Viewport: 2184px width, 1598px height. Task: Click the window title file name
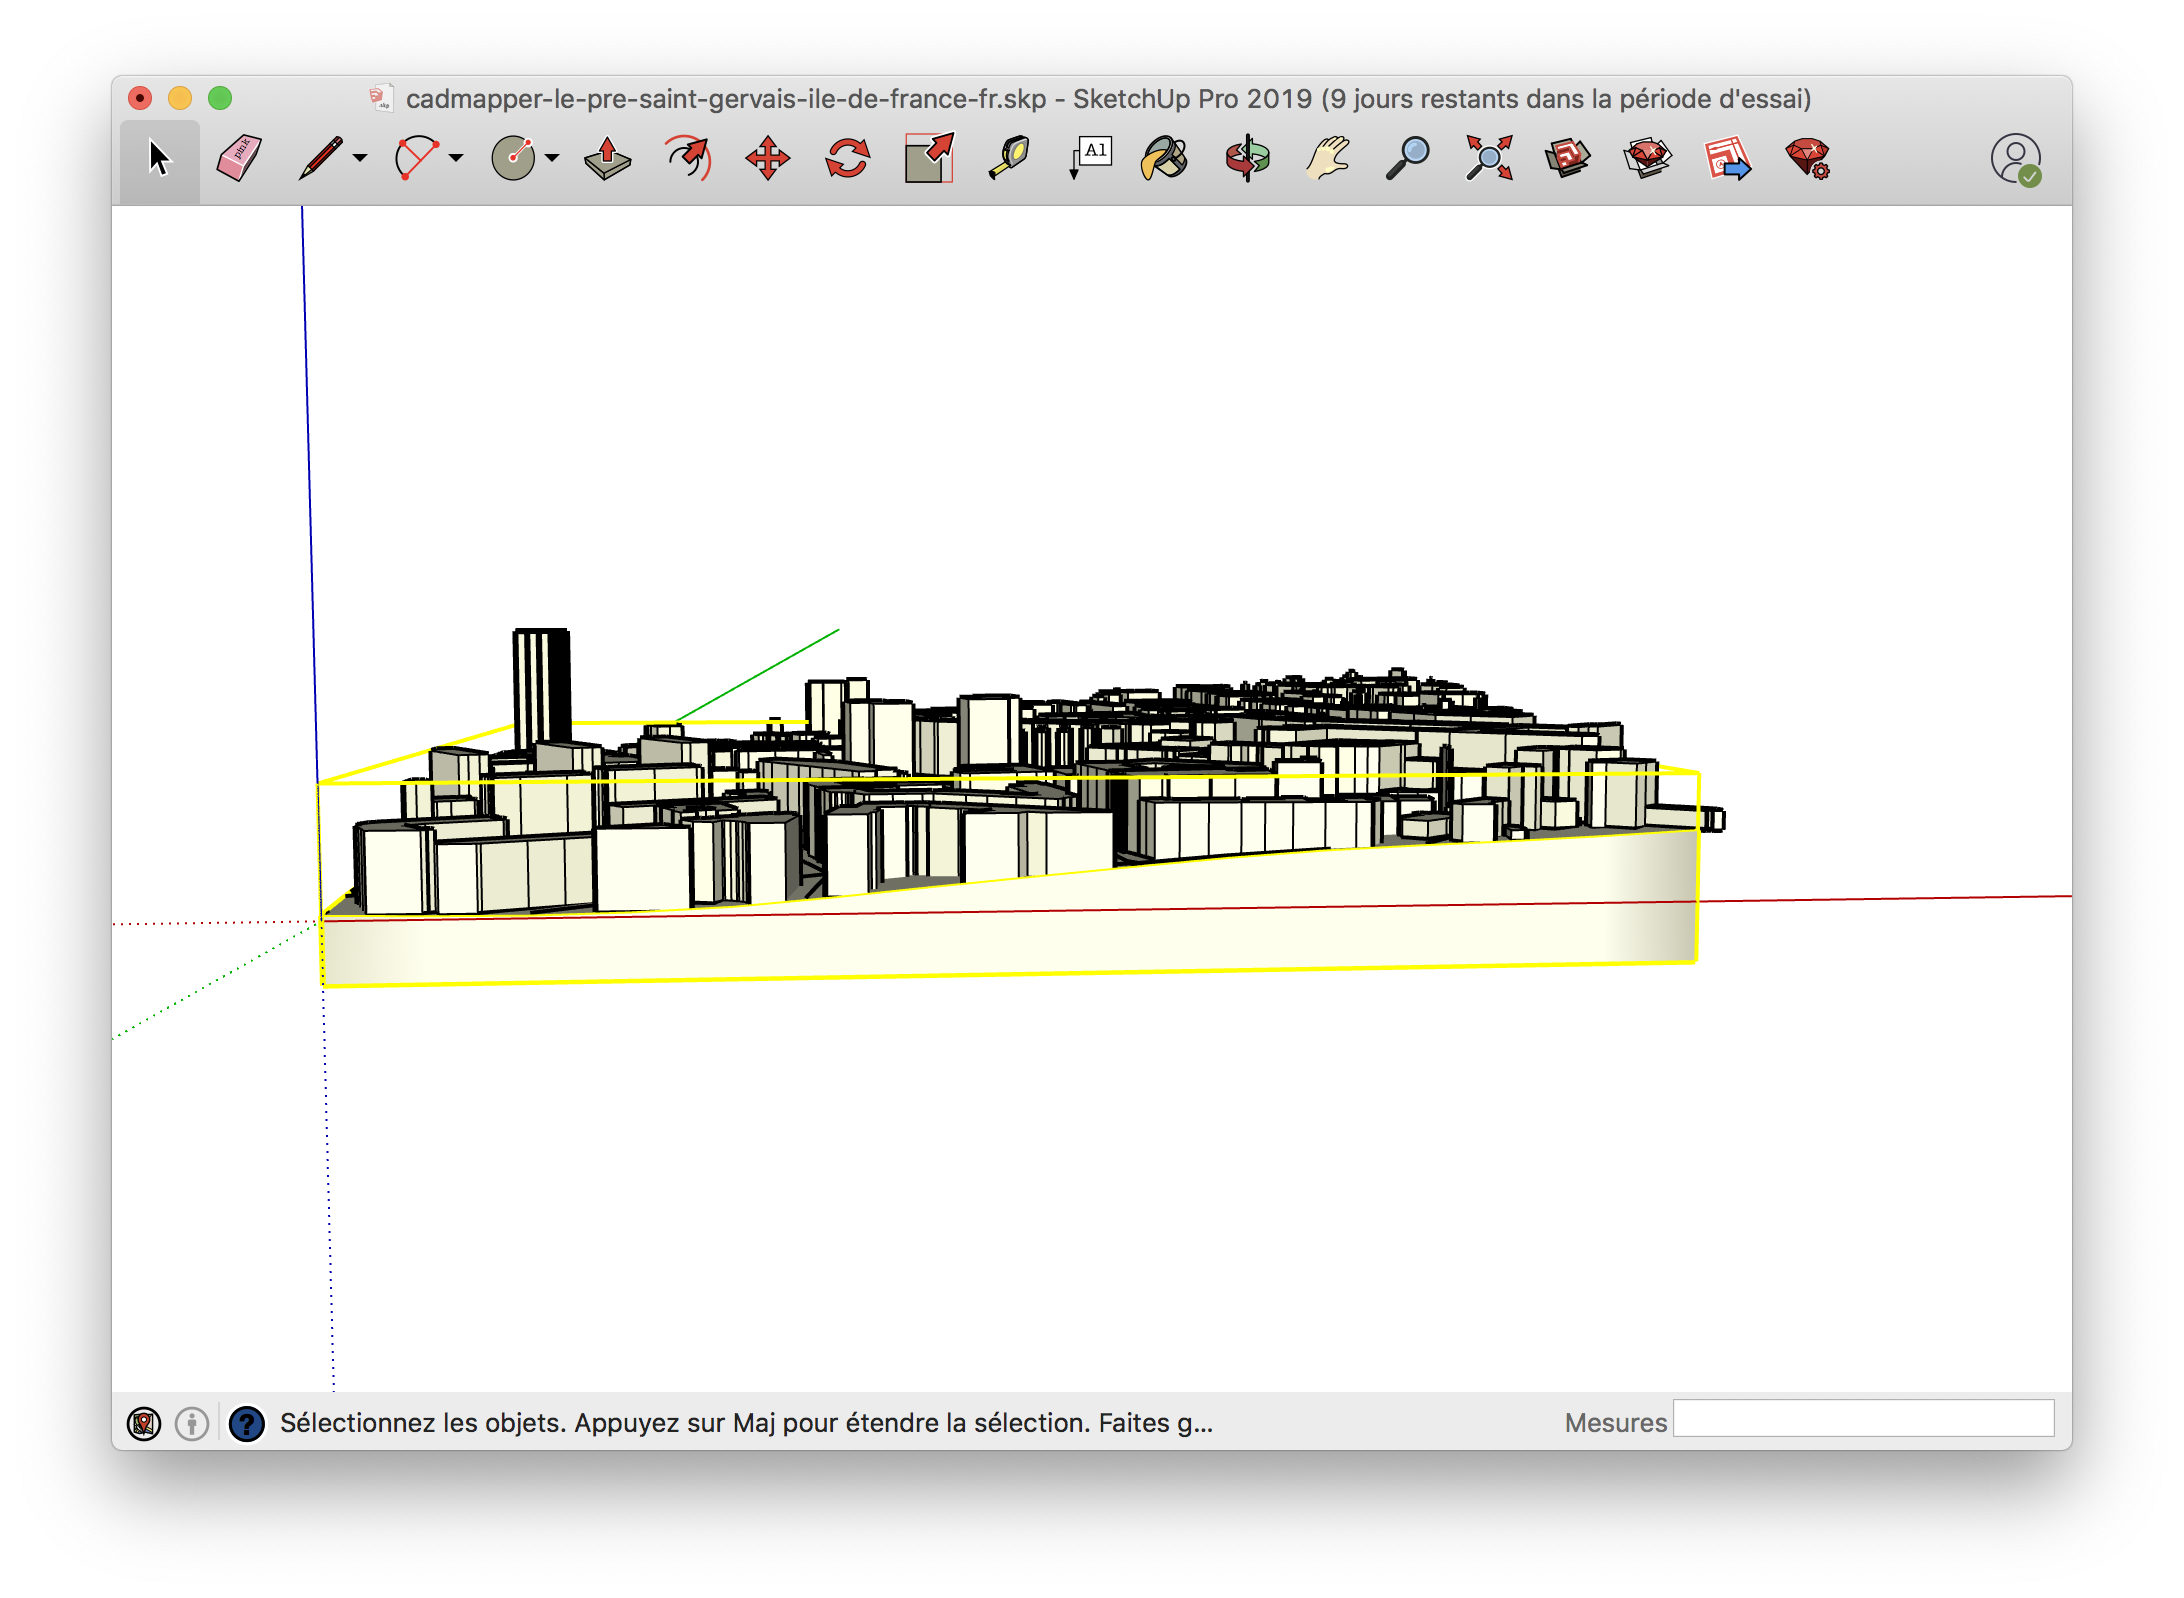726,99
